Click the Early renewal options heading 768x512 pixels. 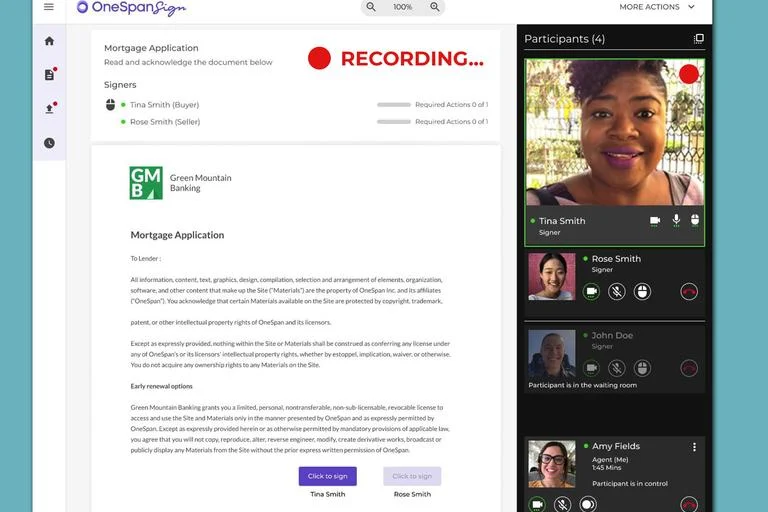[x=161, y=386]
